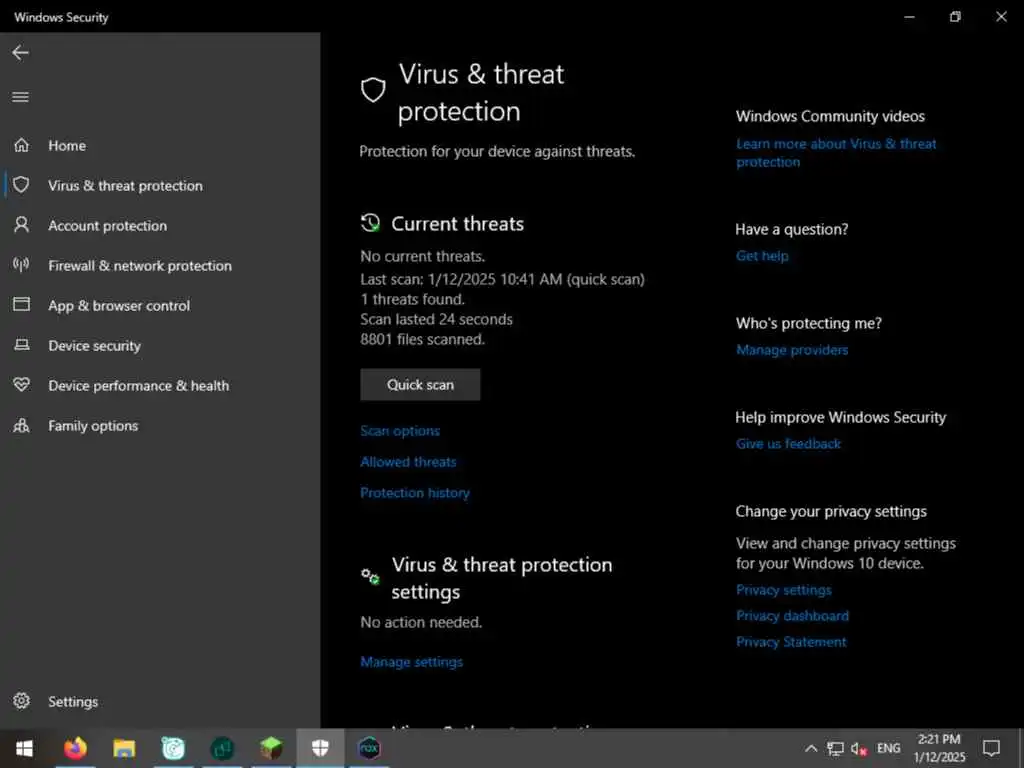
Task: Open Firefox from the taskbar
Action: (x=75, y=748)
